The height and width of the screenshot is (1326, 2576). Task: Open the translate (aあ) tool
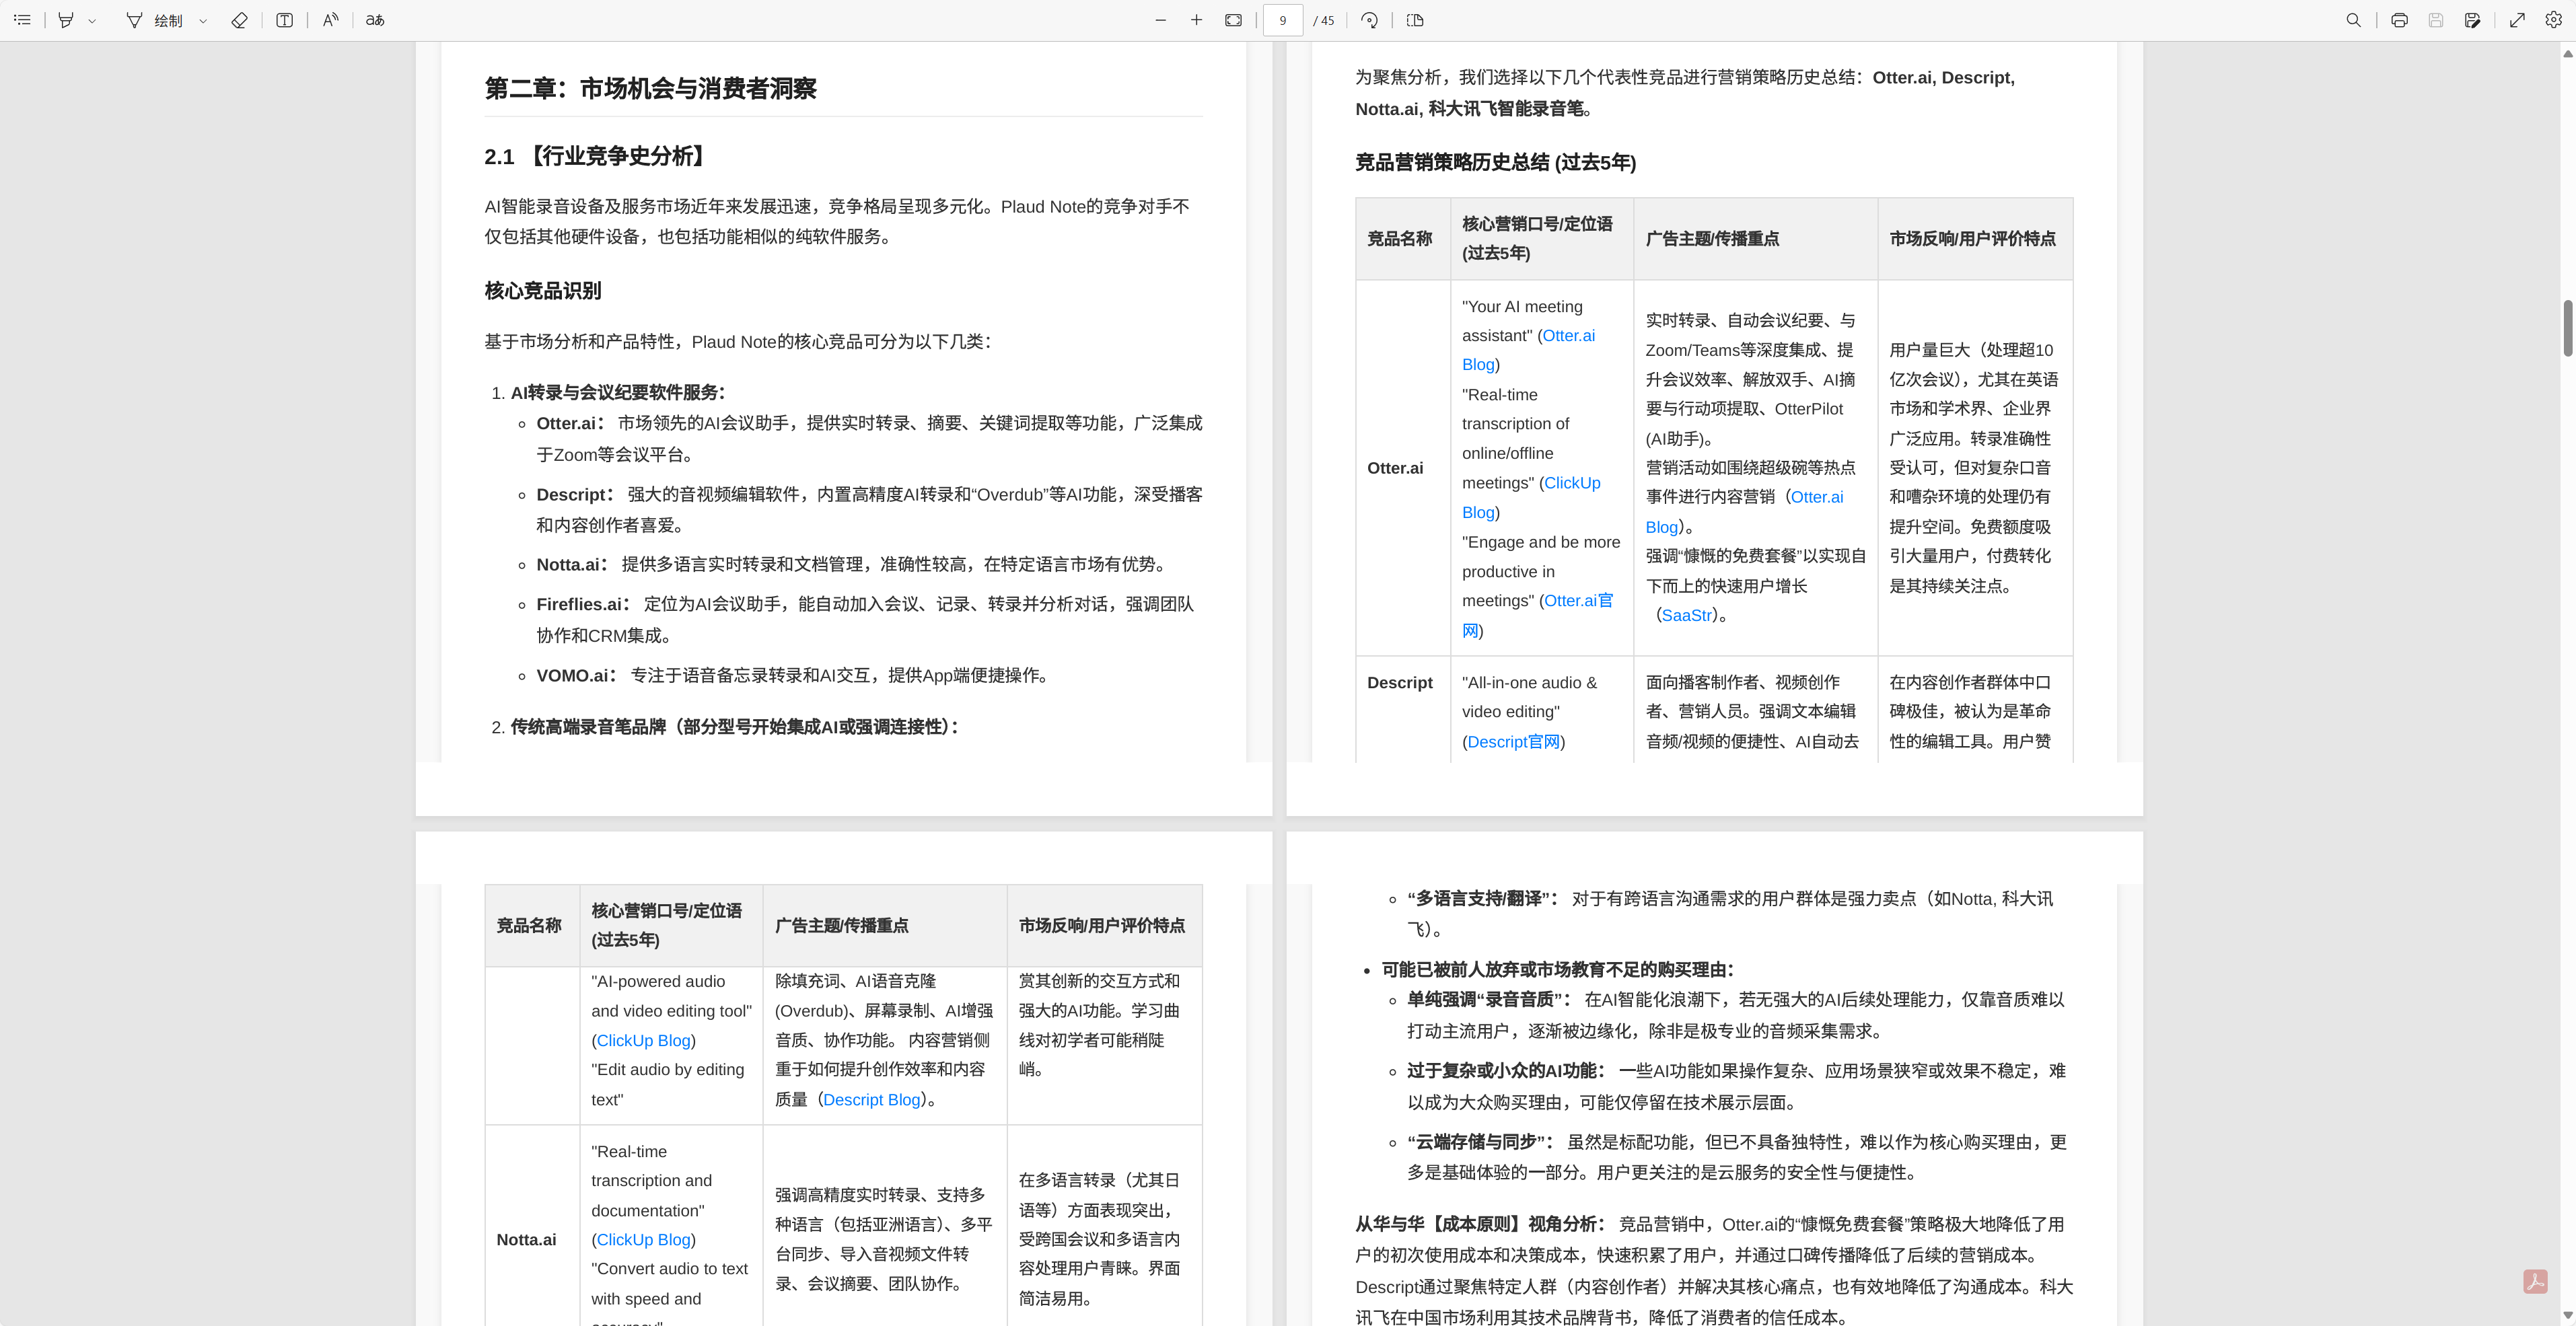(375, 20)
